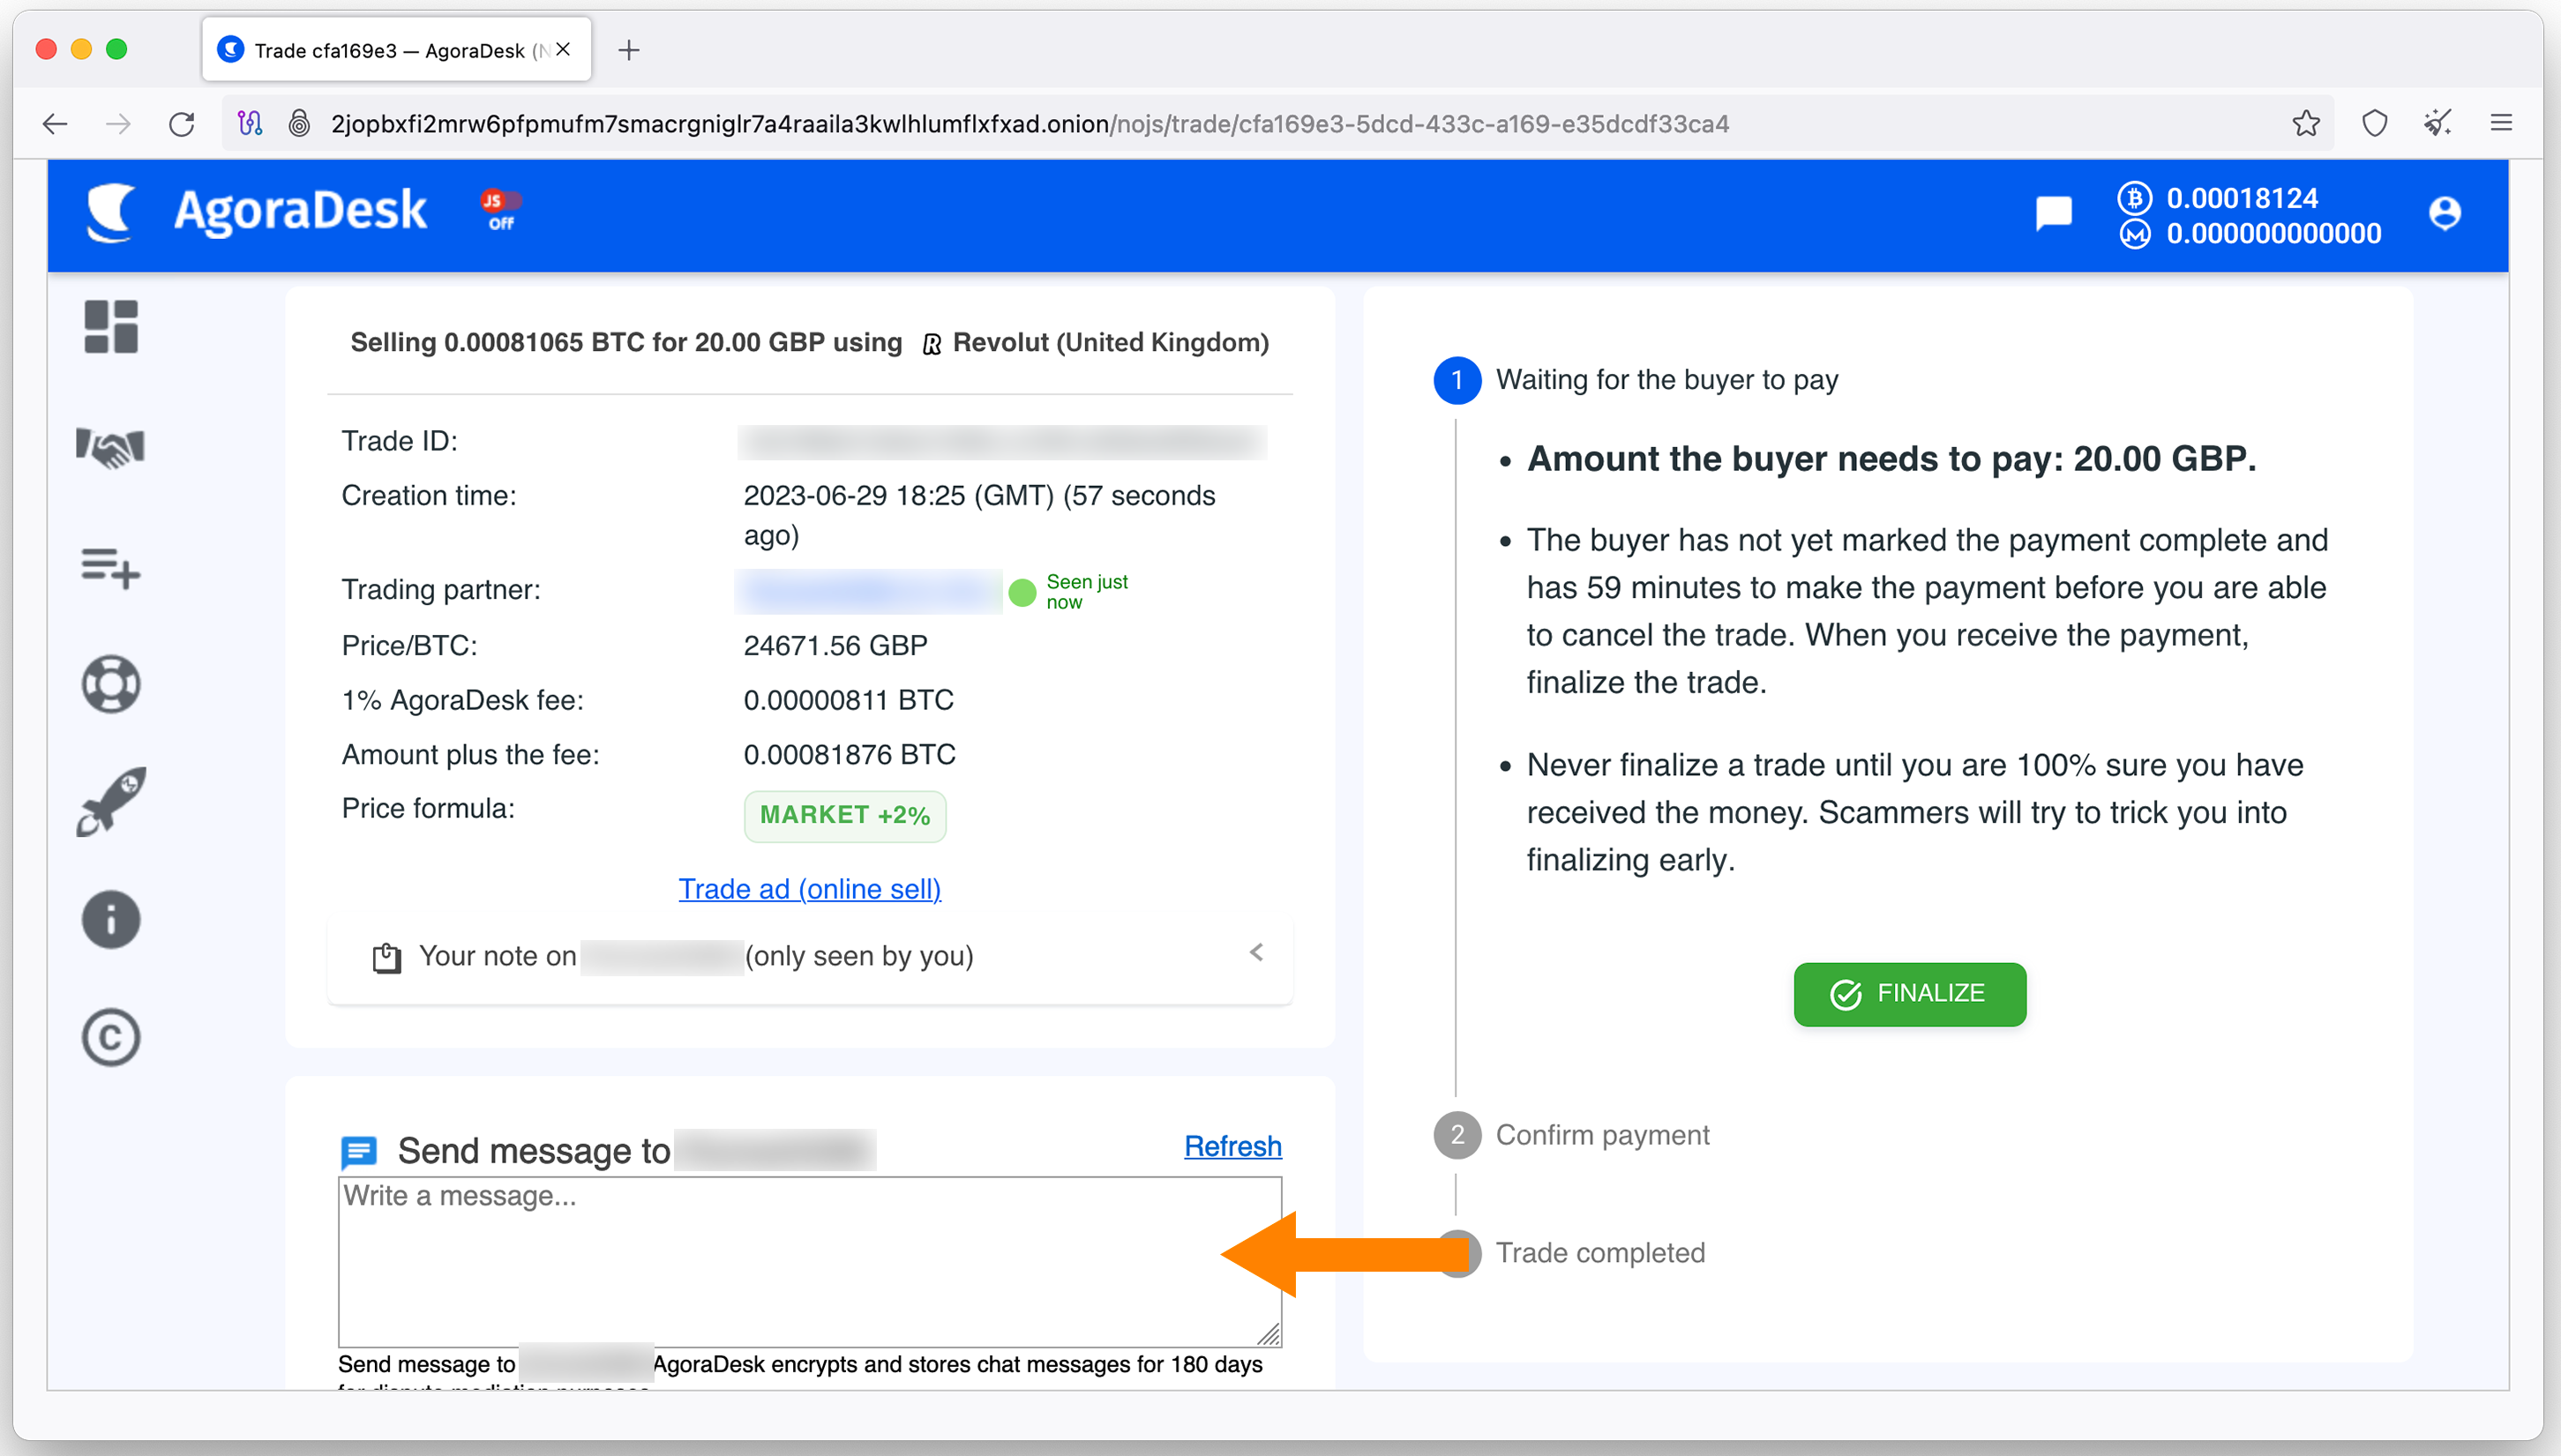Click the 0.000000000000 Monero balance
This screenshot has height=1456, width=2561.
tap(2273, 234)
